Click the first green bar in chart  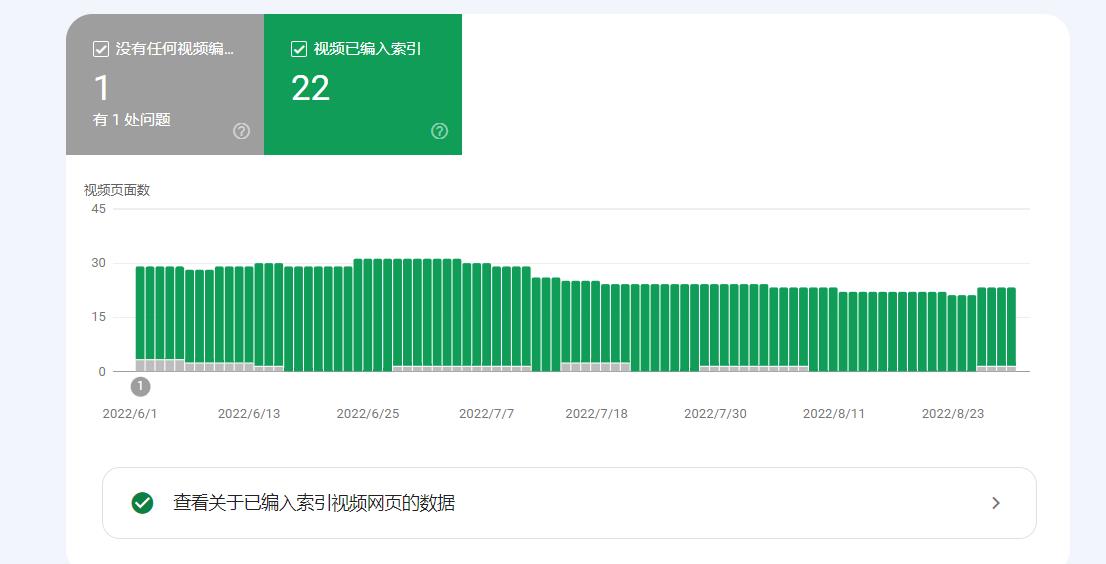coord(140,313)
